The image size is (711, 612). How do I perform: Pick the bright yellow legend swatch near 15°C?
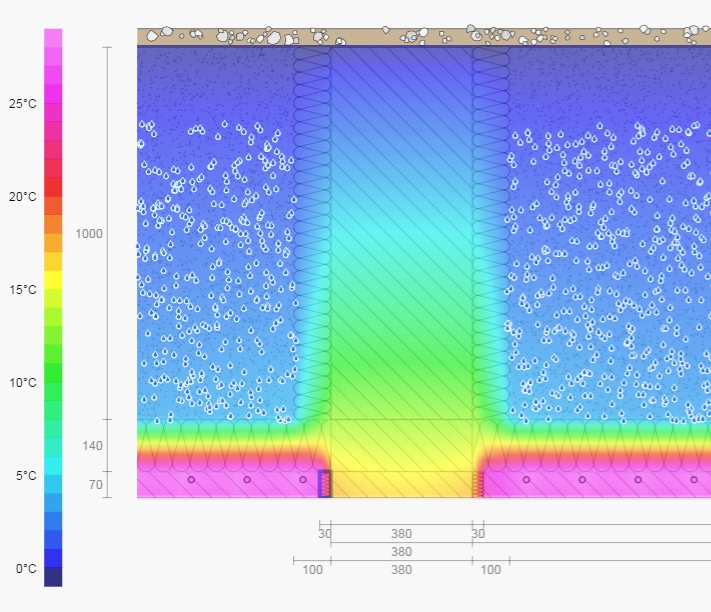53,280
